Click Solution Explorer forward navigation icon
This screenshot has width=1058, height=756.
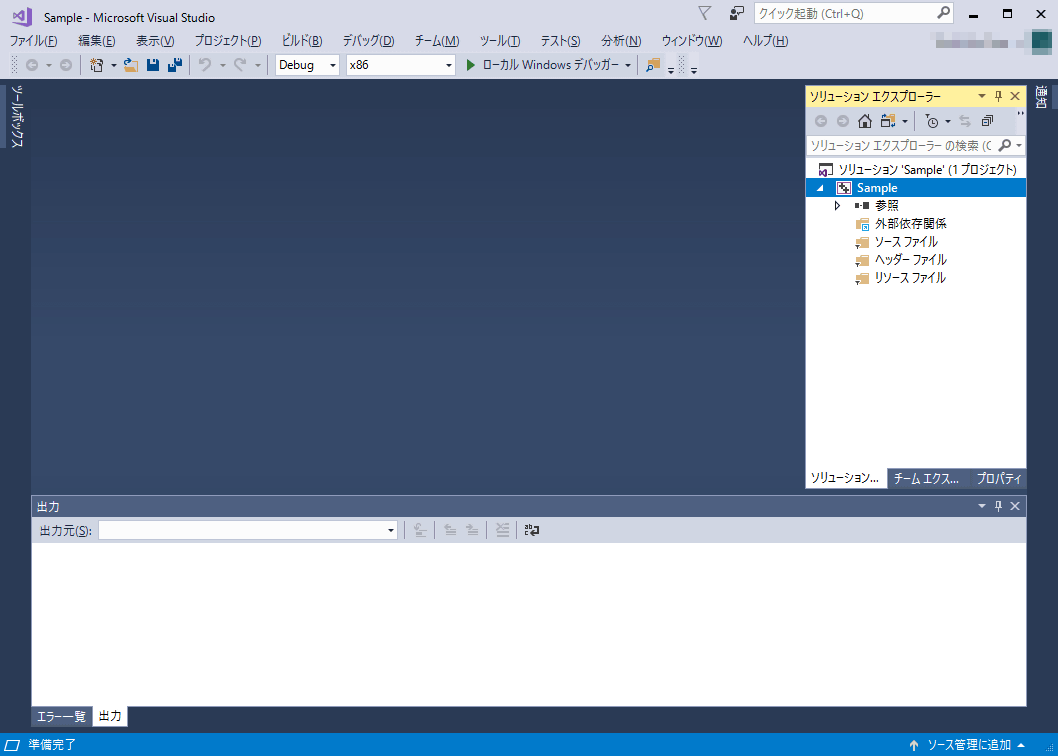(843, 122)
